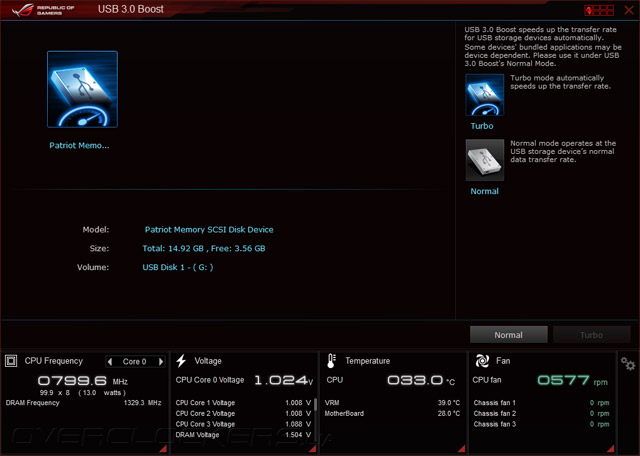Expand the Temperature panel corner triangle
640x456 pixels.
[462, 449]
